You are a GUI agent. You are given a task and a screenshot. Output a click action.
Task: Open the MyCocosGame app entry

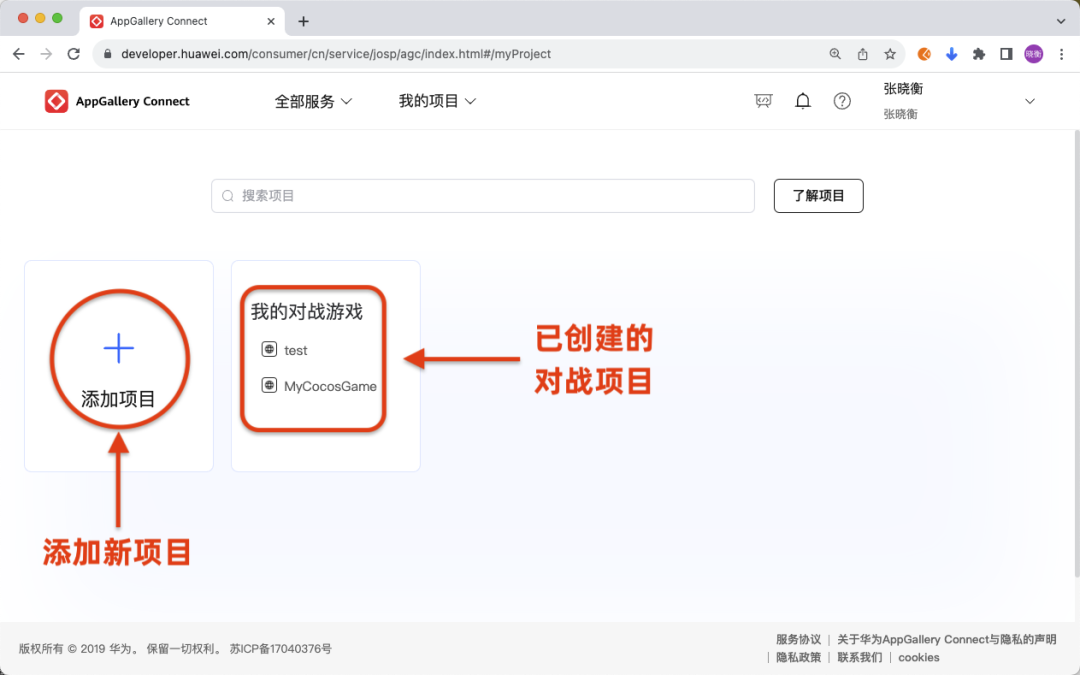(330, 386)
